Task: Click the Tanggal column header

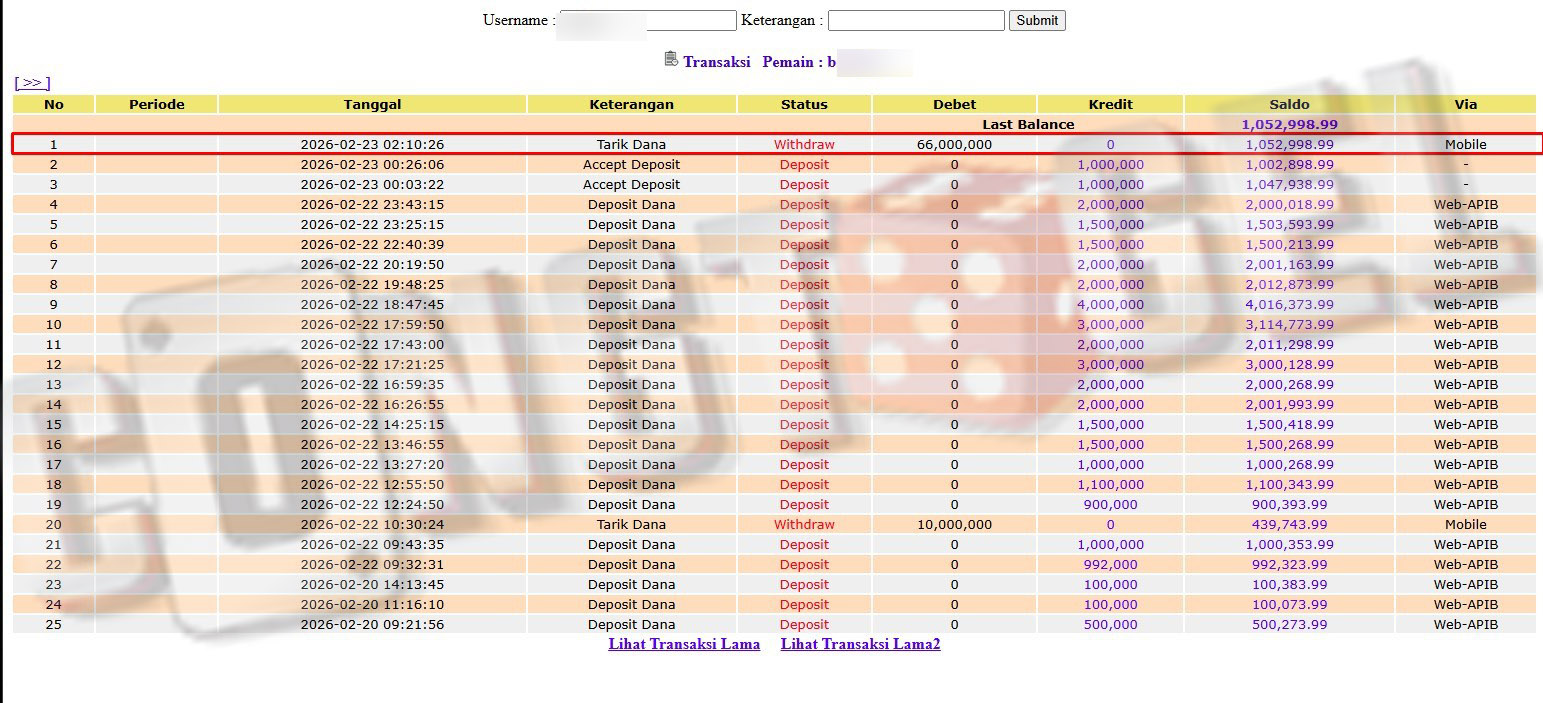Action: [x=372, y=104]
